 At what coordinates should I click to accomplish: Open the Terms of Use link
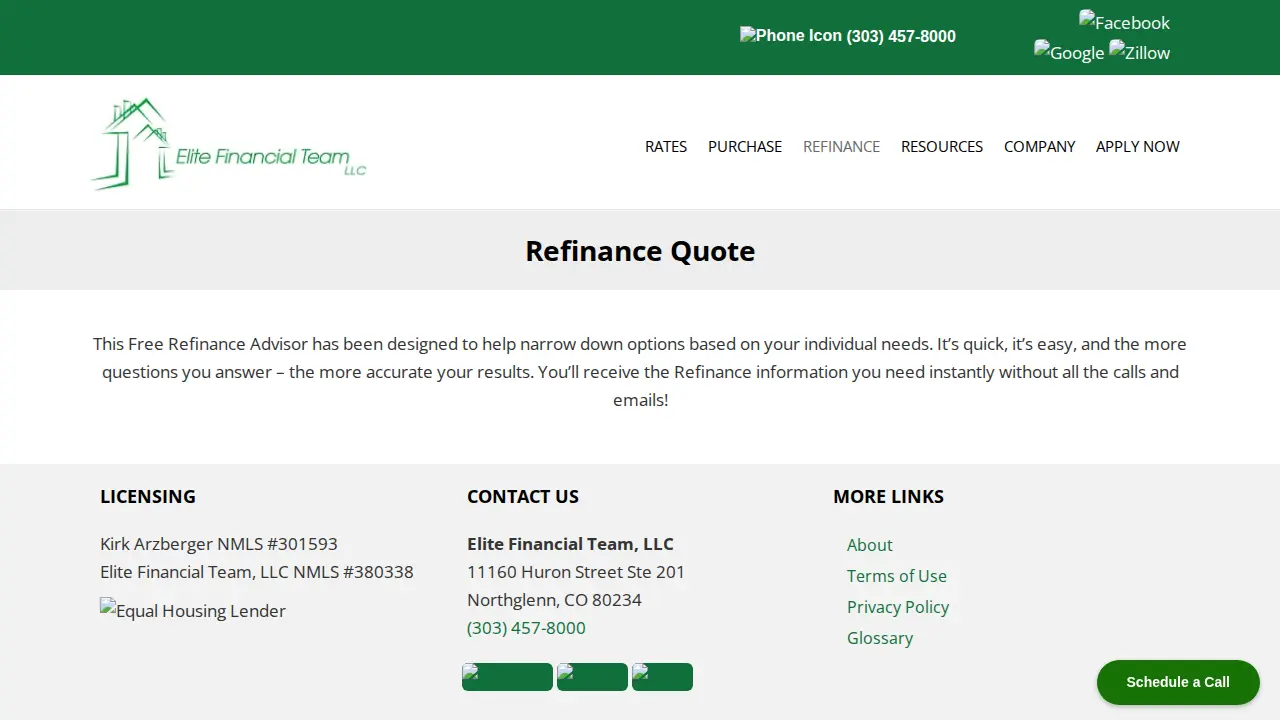click(897, 576)
